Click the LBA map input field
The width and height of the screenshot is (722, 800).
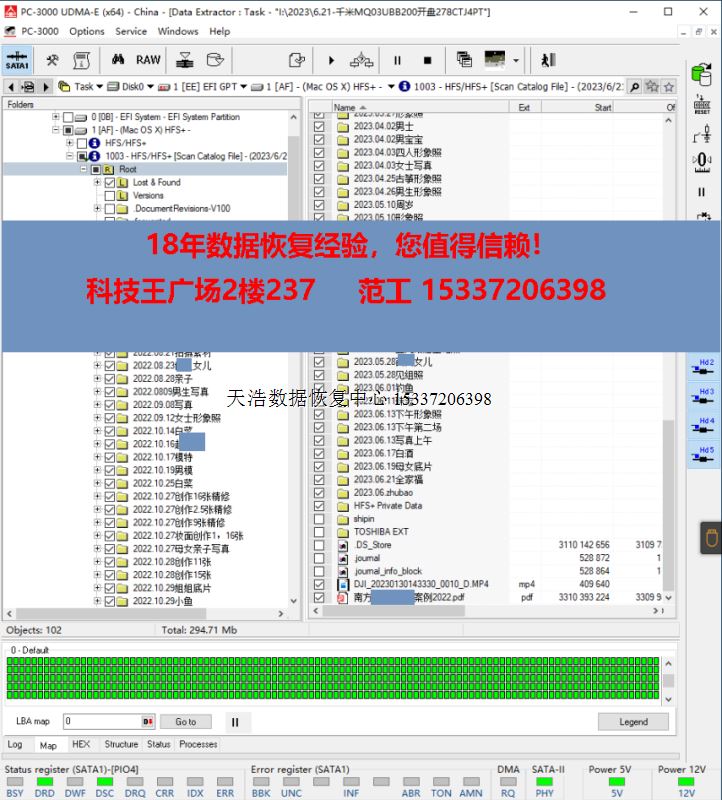pyautogui.click(x=102, y=721)
